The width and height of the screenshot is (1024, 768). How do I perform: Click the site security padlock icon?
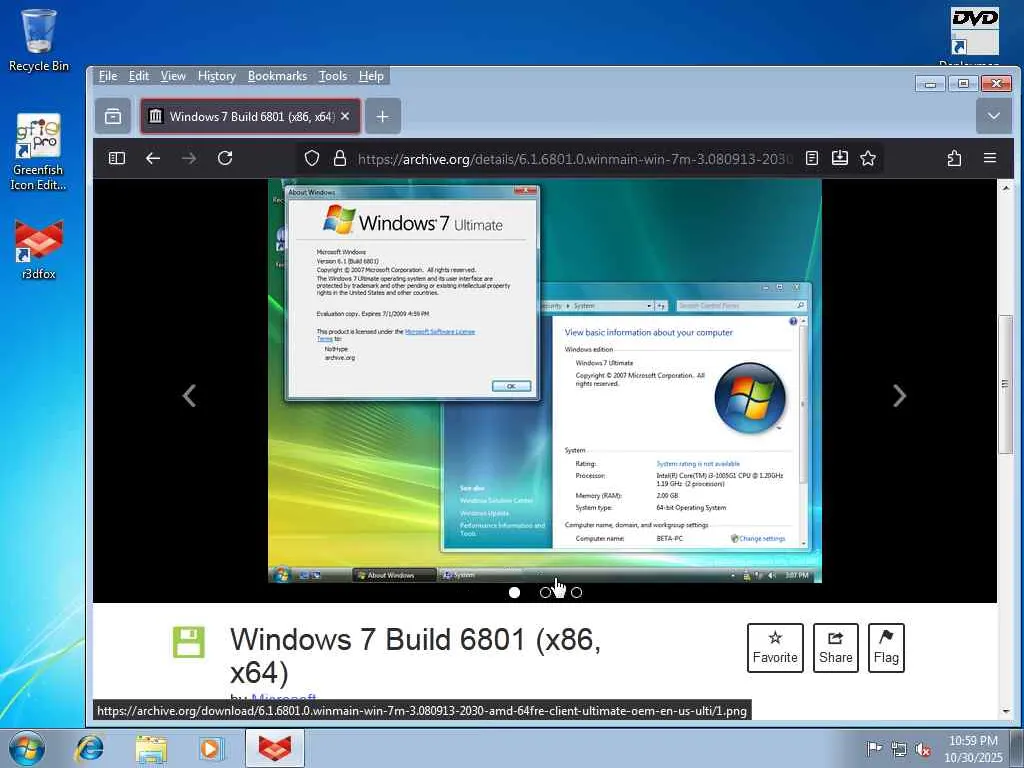[x=340, y=158]
